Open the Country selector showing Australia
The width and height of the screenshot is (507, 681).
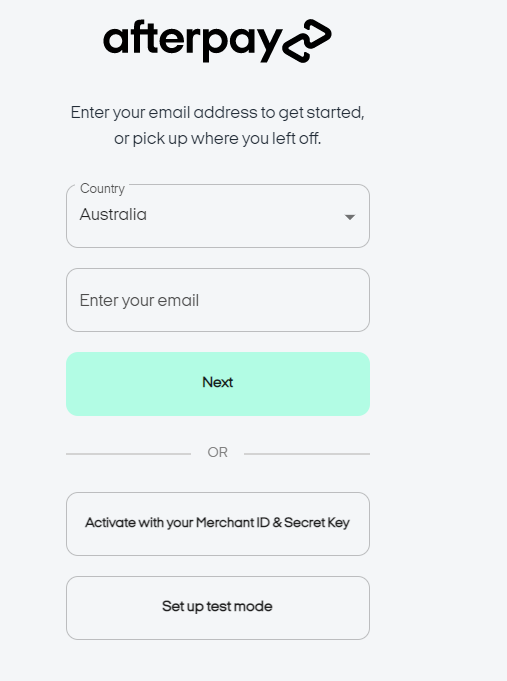tap(218, 216)
